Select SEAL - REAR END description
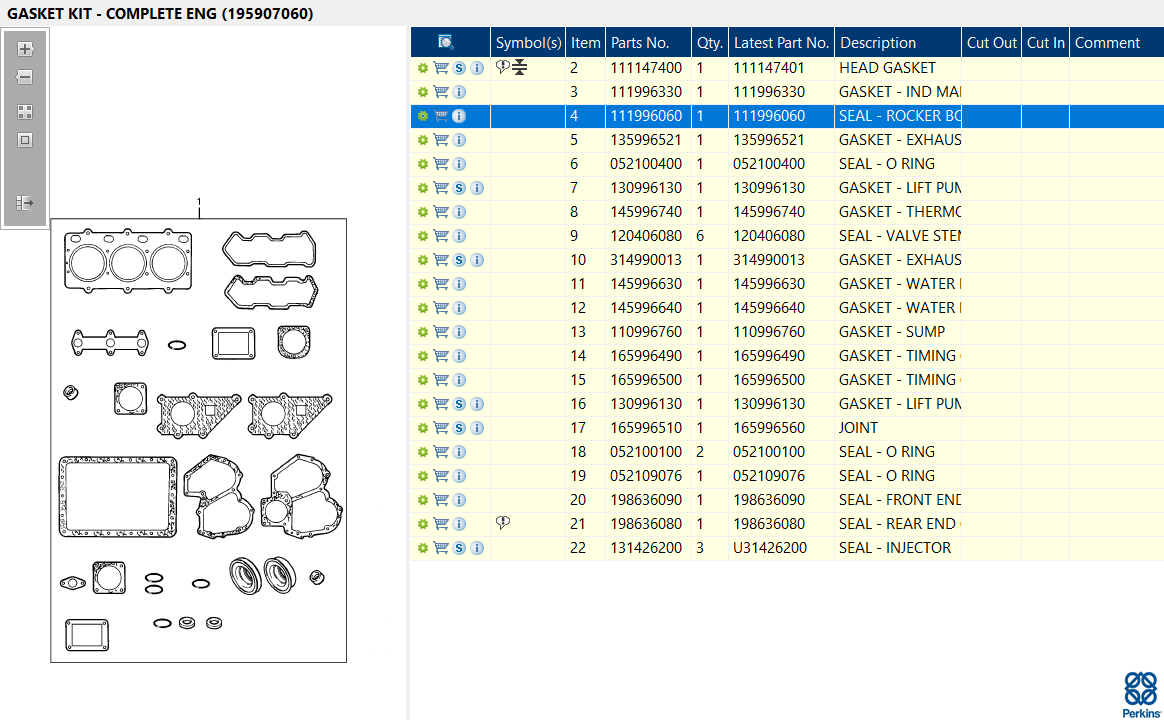 tap(899, 524)
